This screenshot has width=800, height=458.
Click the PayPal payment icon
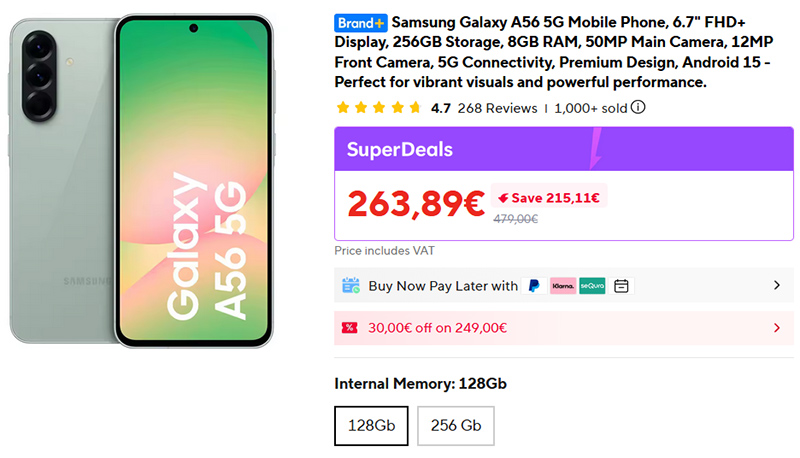pyautogui.click(x=535, y=286)
